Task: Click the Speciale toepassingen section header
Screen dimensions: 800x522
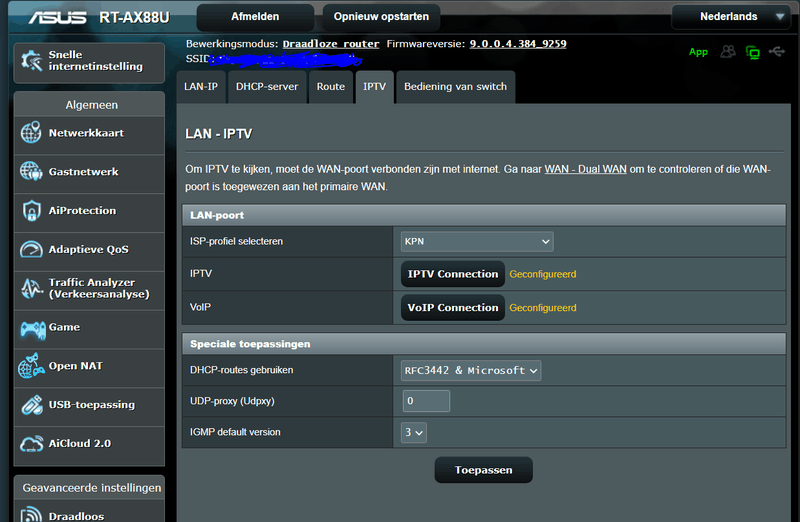Action: click(484, 344)
